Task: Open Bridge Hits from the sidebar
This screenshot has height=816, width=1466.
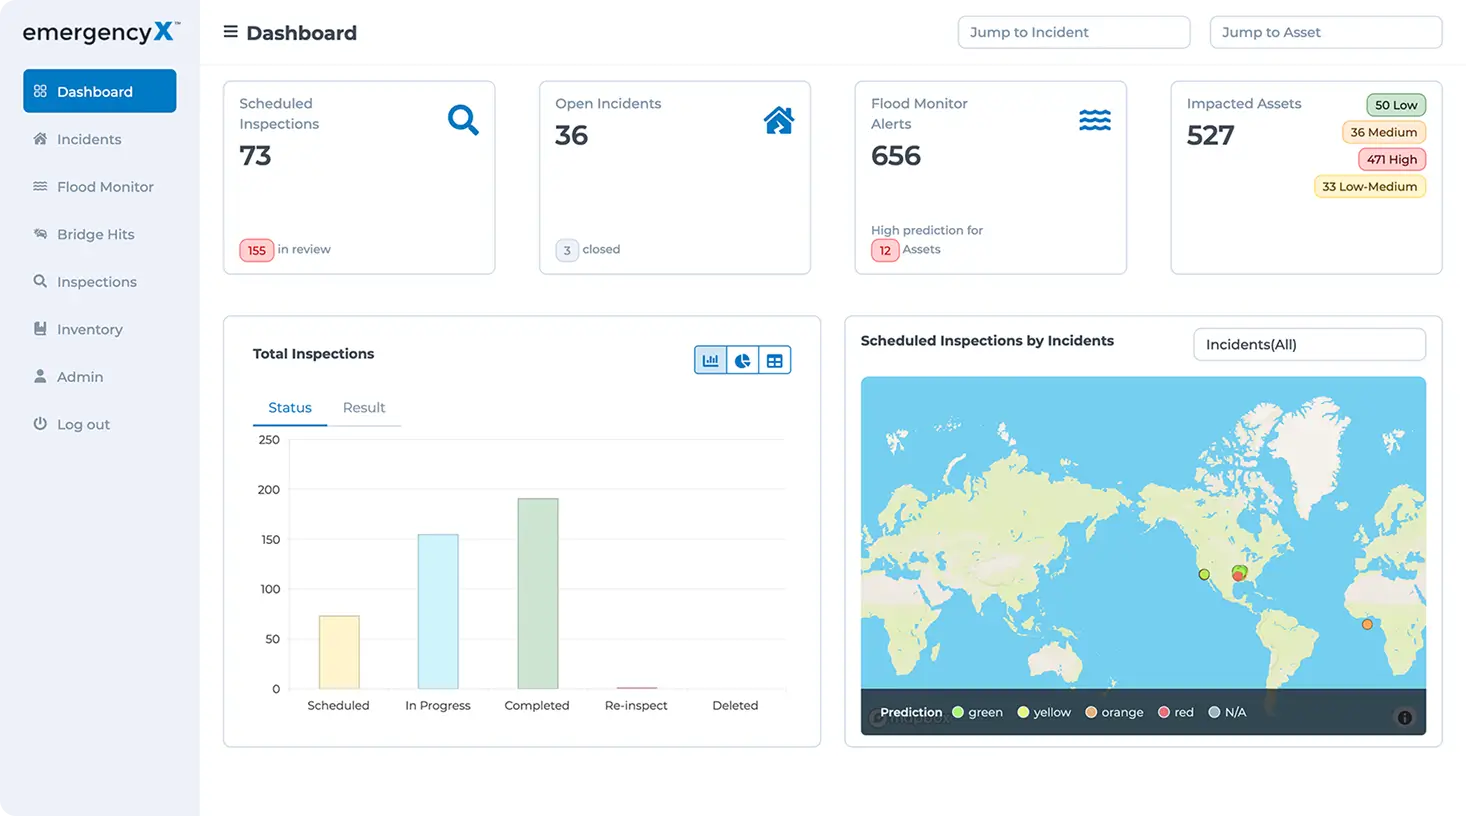Action: pyautogui.click(x=96, y=234)
